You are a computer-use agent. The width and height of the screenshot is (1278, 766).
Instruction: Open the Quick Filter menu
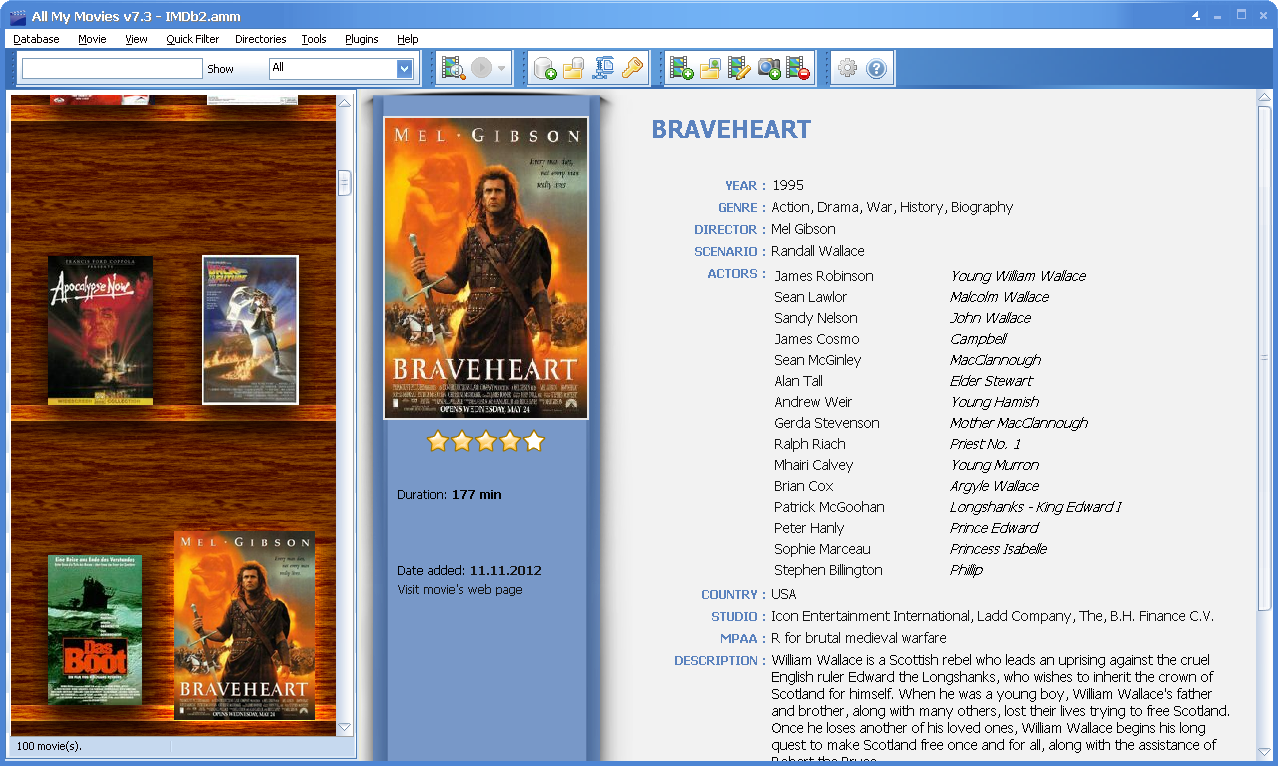193,39
